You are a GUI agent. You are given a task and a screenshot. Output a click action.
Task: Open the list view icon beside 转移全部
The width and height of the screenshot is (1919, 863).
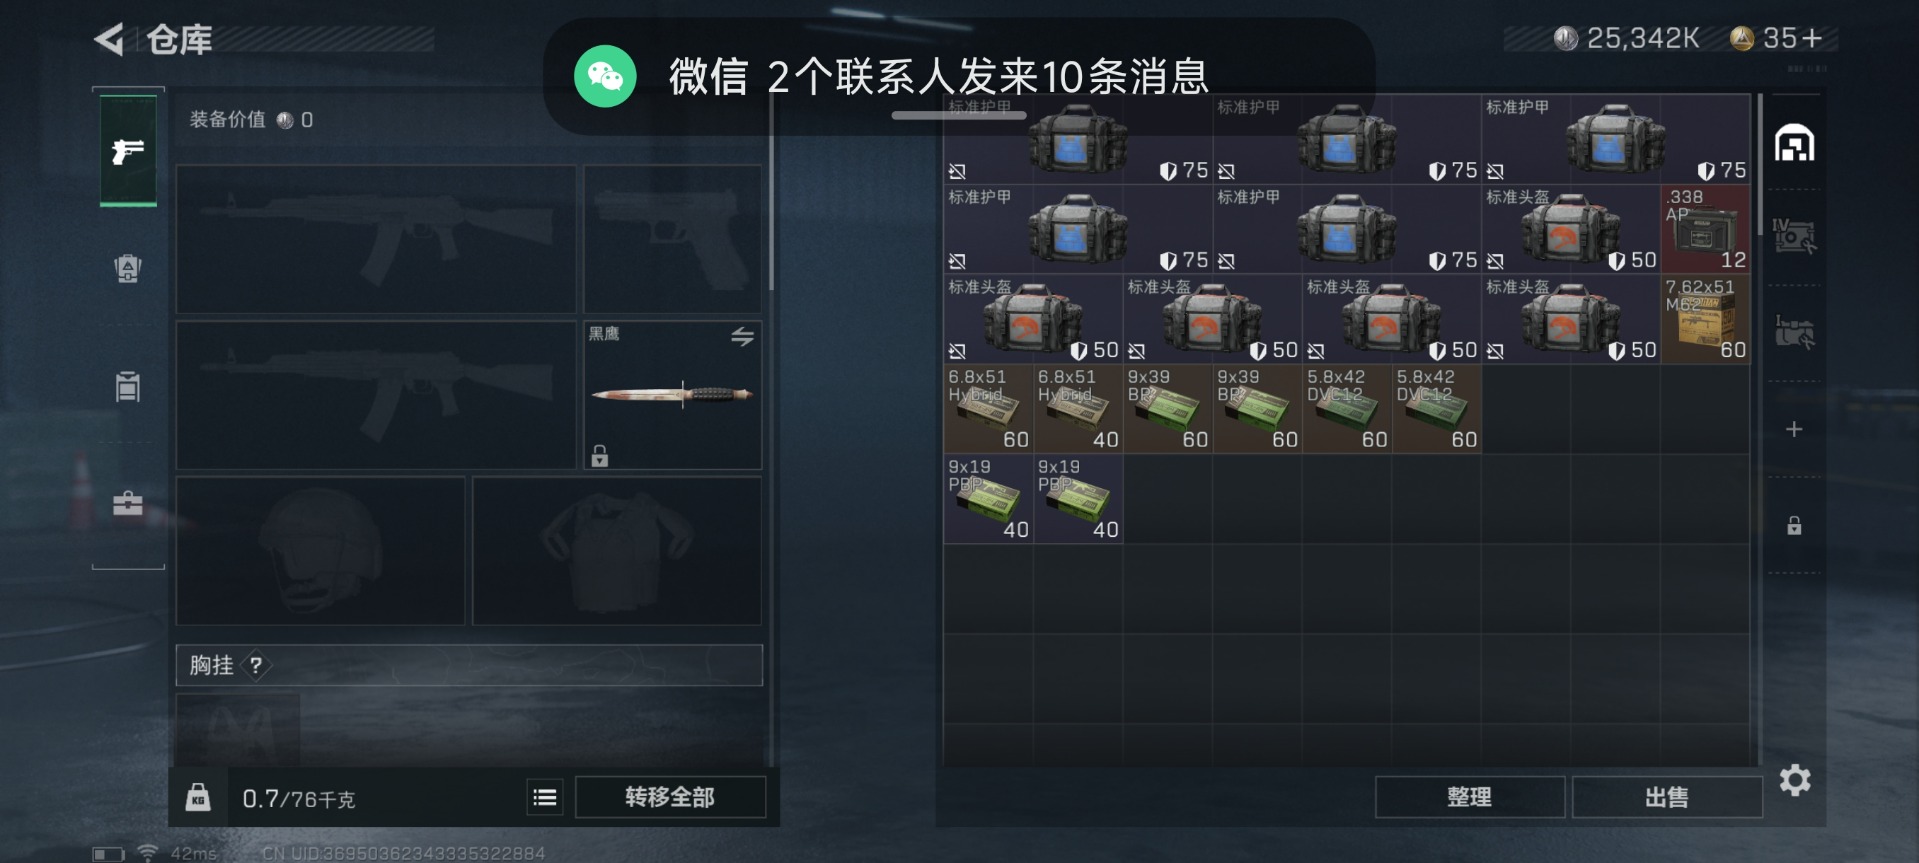[545, 797]
